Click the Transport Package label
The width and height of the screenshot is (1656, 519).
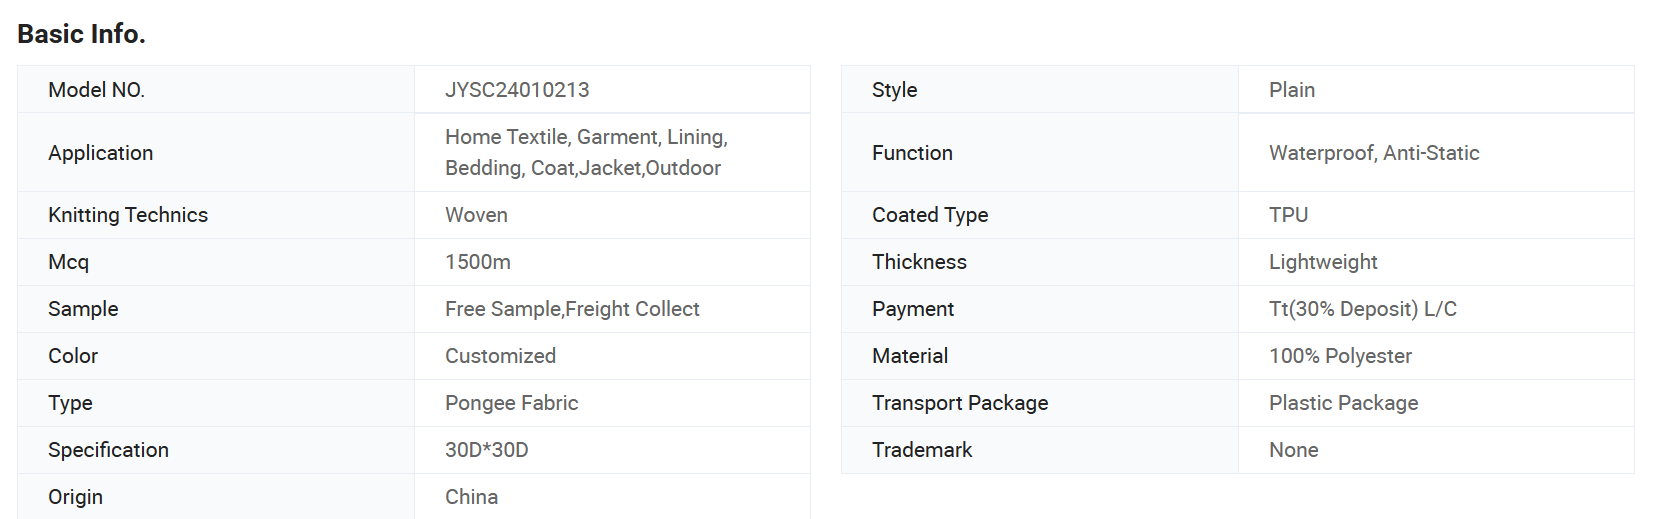pos(959,403)
